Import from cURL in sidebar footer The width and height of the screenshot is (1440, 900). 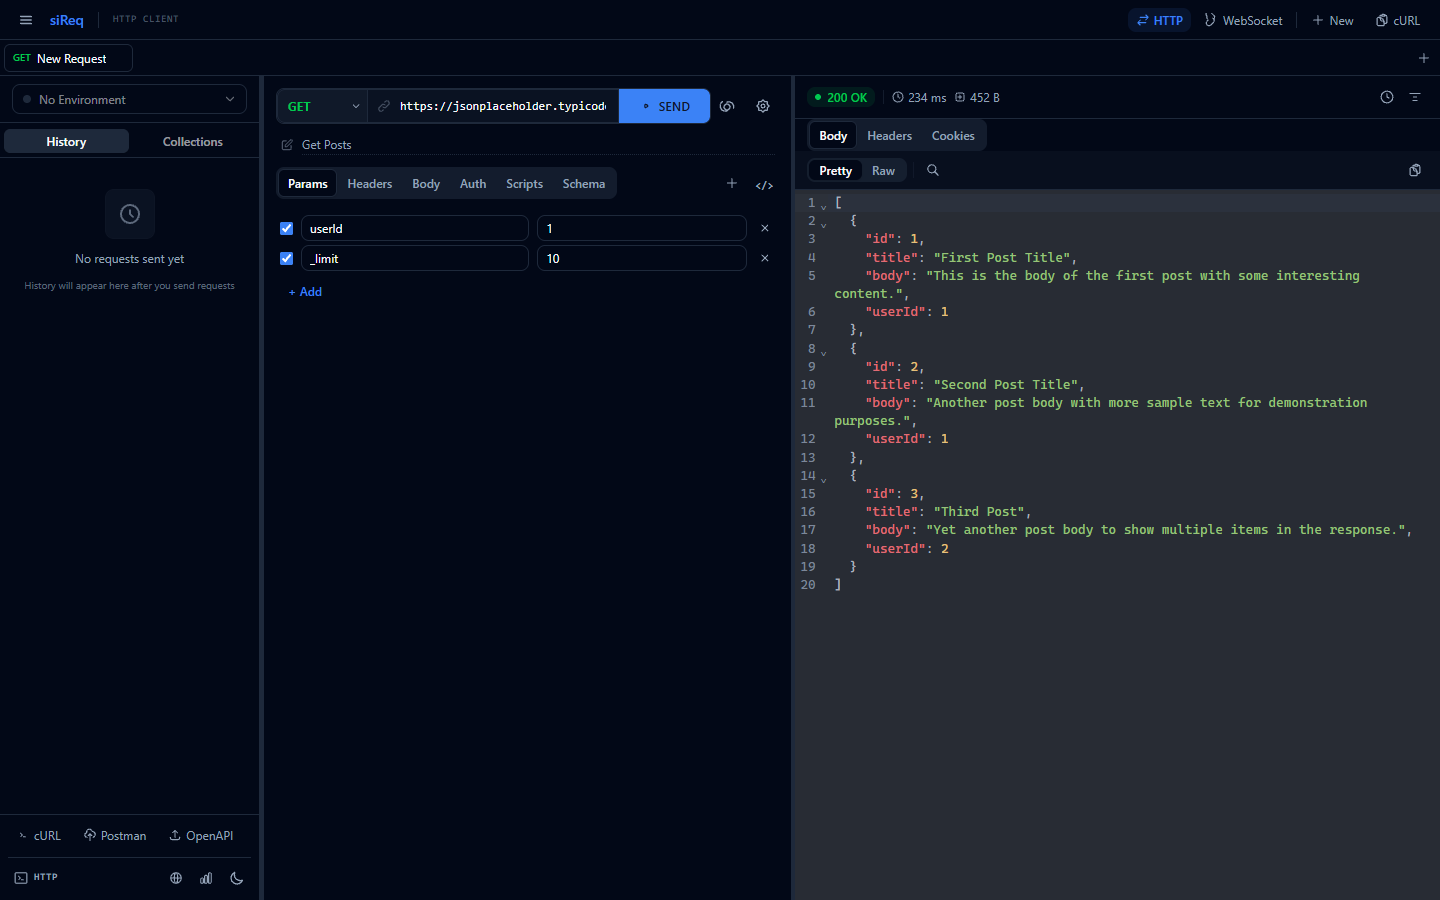click(x=40, y=836)
